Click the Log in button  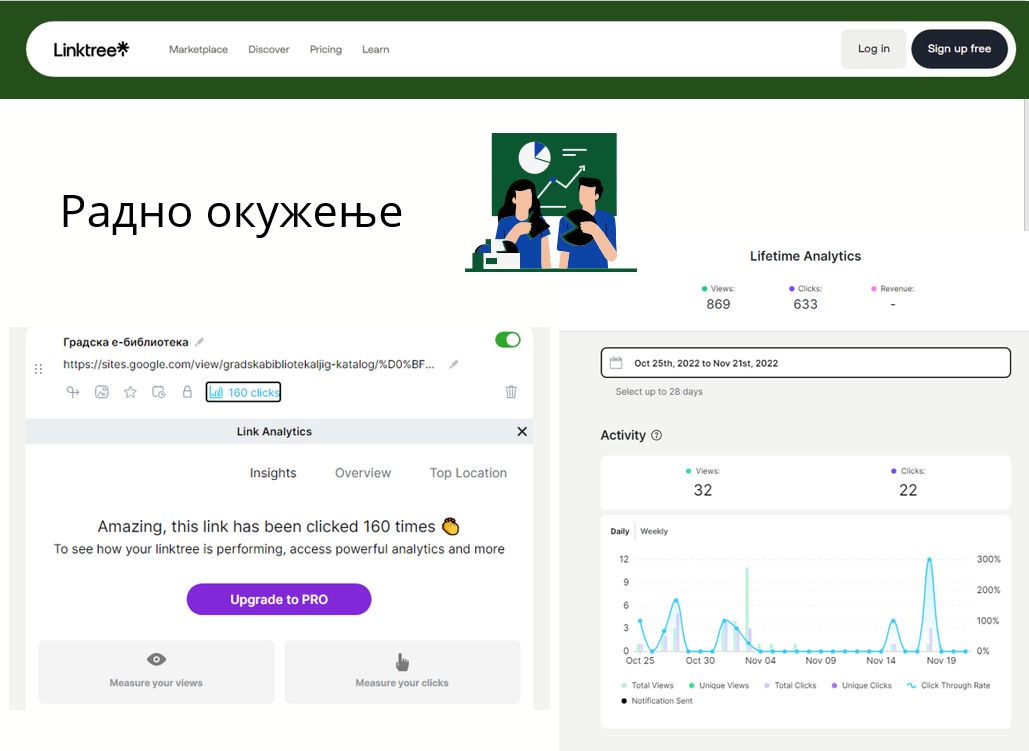873,49
